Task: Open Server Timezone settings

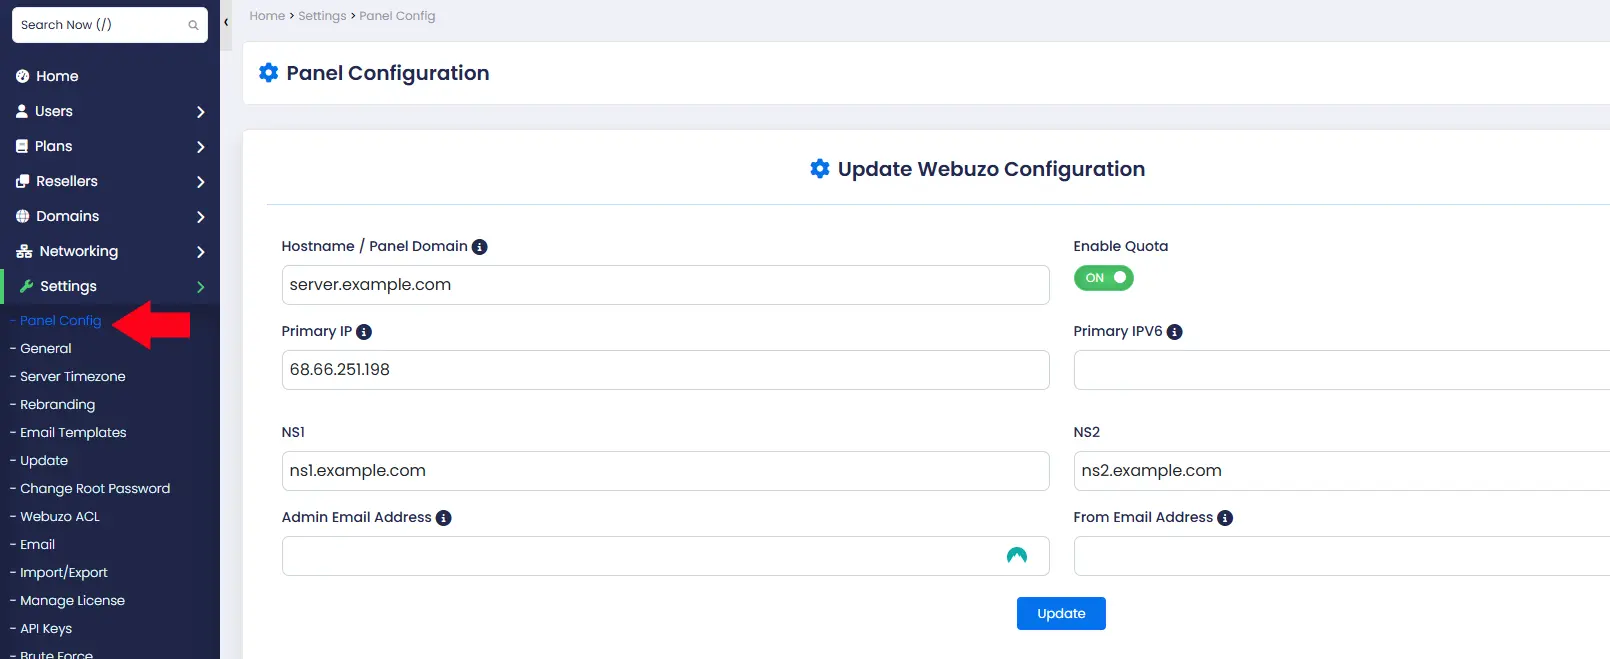Action: pyautogui.click(x=73, y=377)
